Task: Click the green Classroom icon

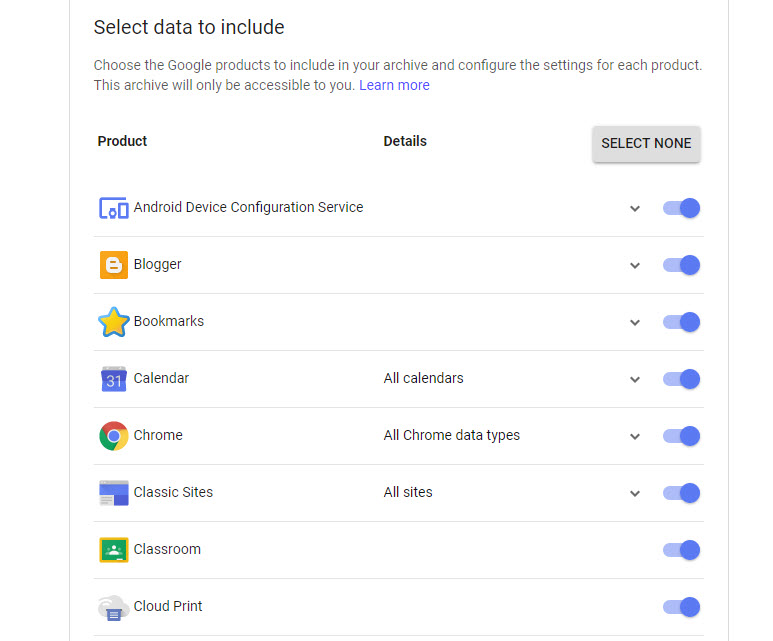Action: [114, 550]
